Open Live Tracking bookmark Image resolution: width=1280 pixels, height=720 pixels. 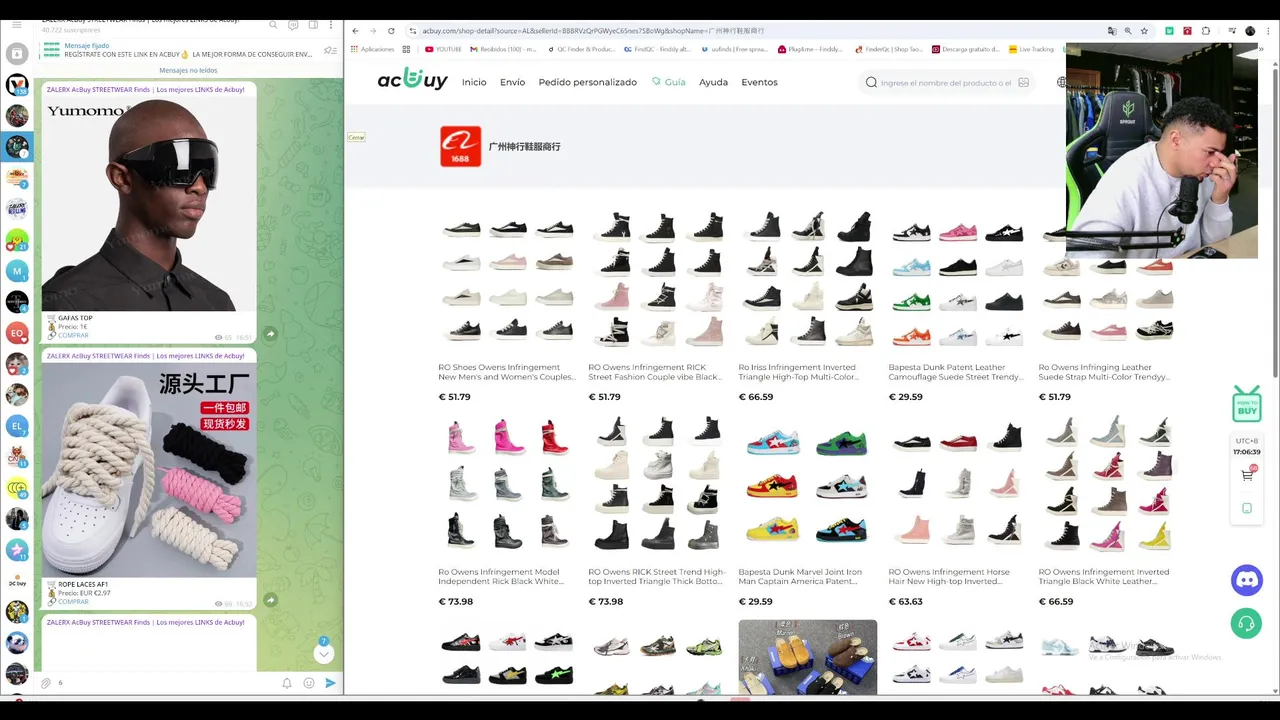click(1032, 49)
